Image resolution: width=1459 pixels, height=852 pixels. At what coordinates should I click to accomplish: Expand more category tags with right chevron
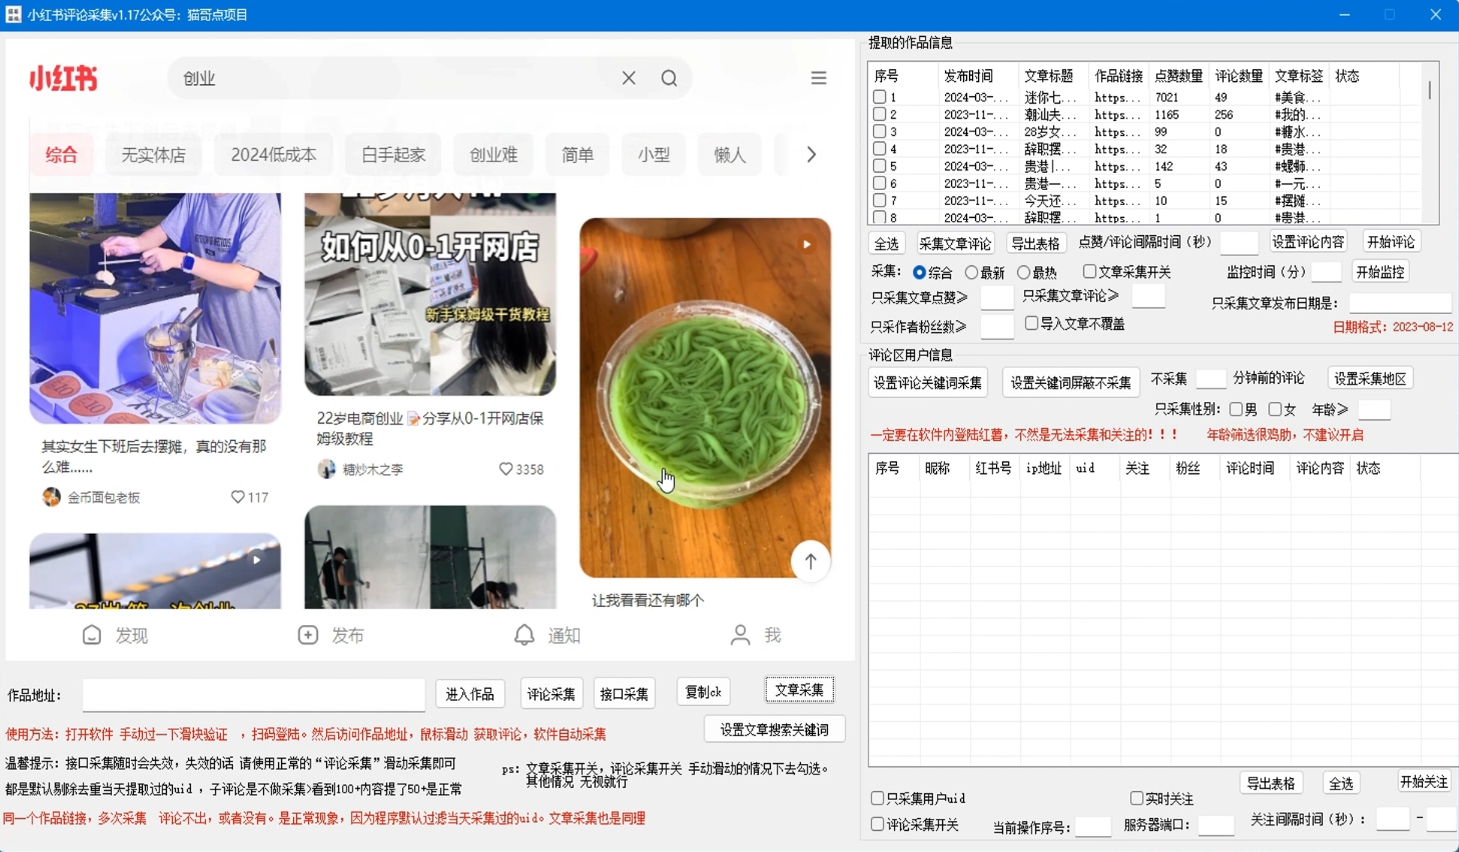[811, 155]
